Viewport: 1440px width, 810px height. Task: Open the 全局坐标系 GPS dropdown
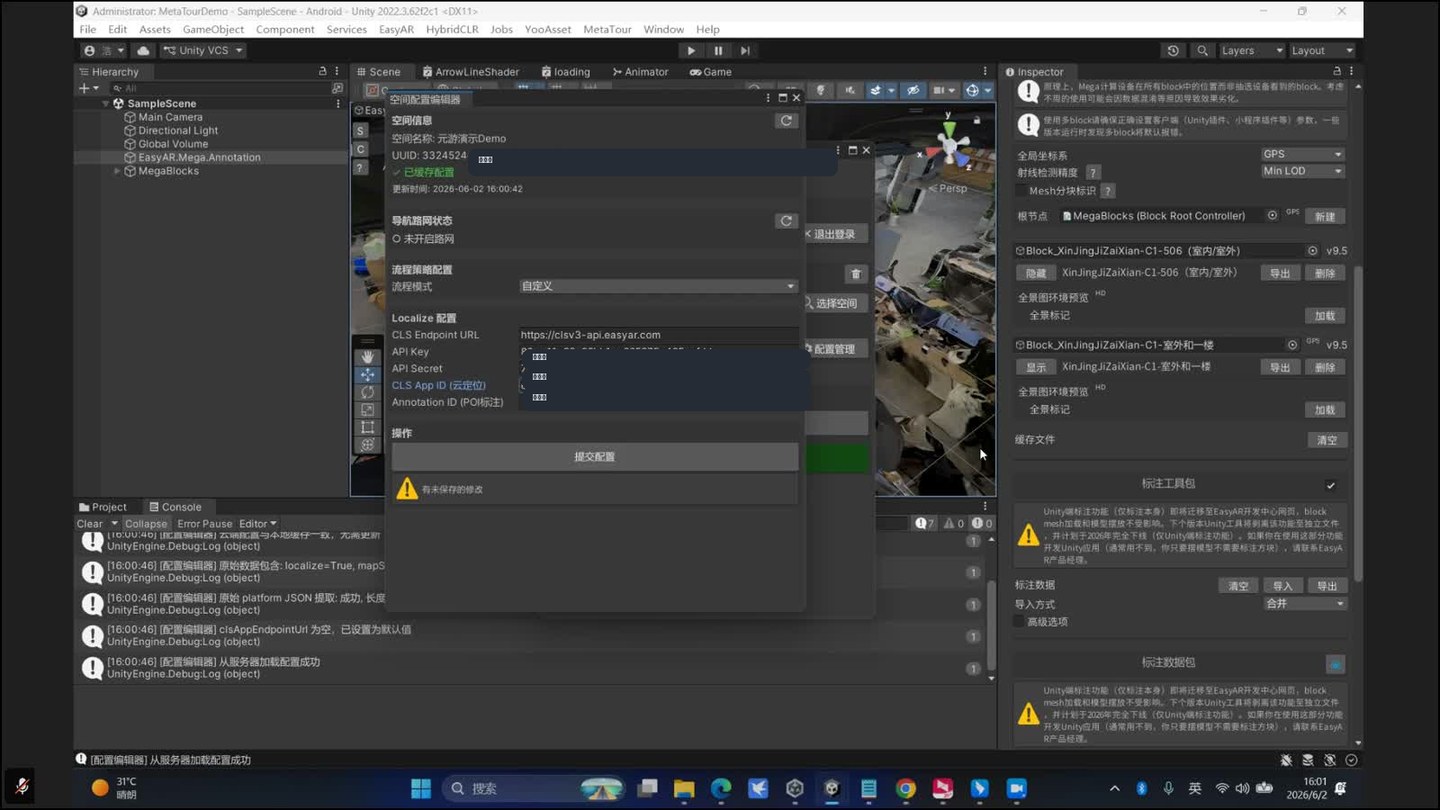point(1302,154)
